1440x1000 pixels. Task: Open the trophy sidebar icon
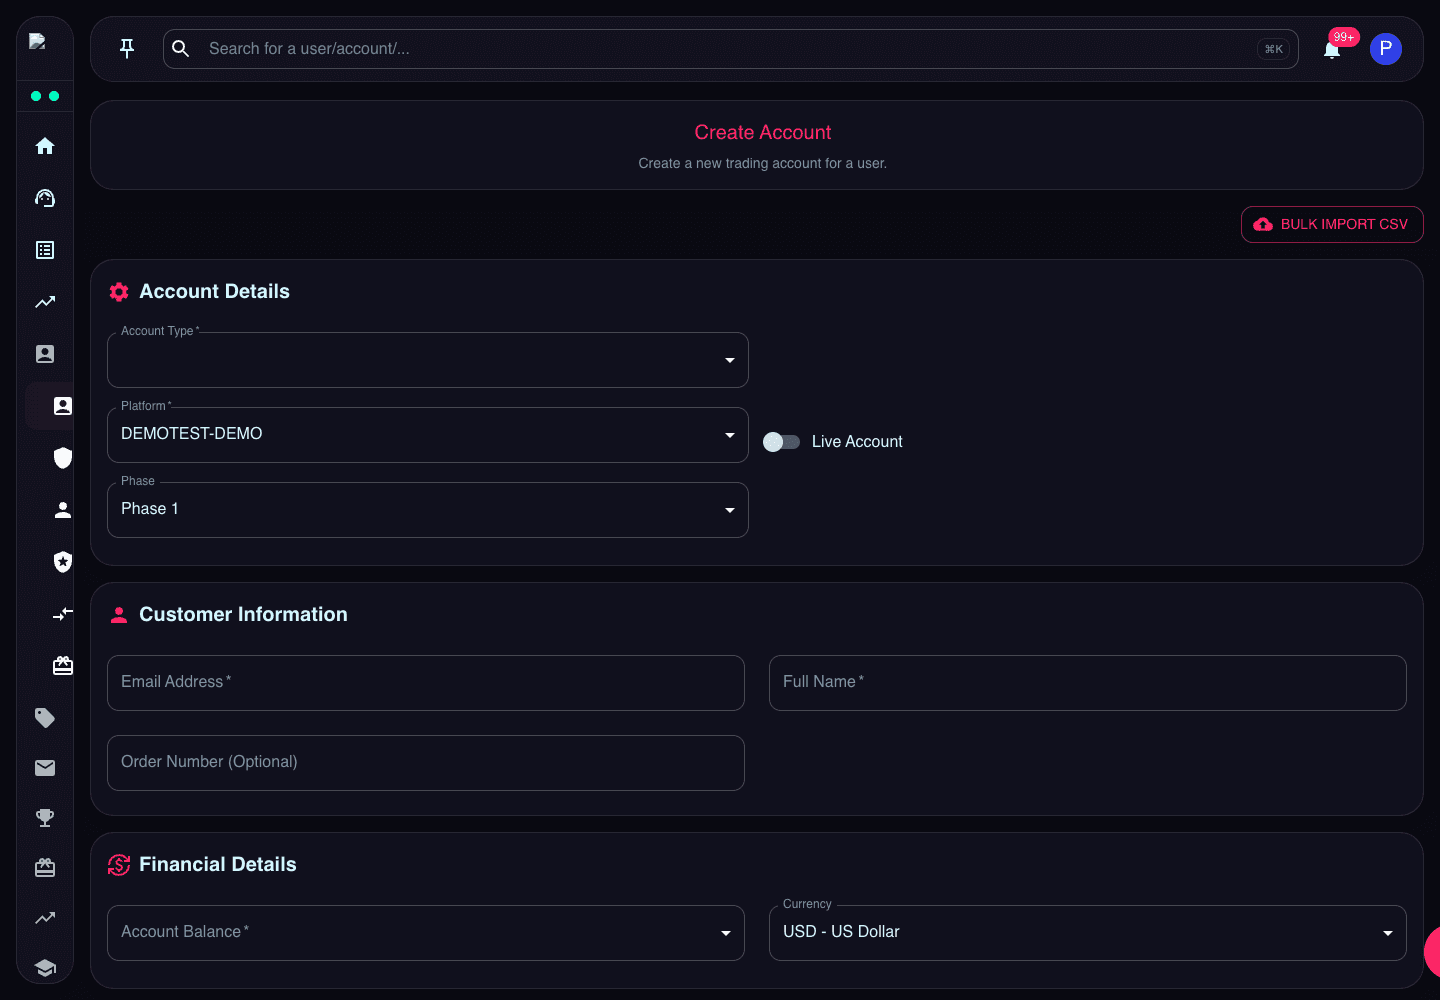tap(45, 818)
